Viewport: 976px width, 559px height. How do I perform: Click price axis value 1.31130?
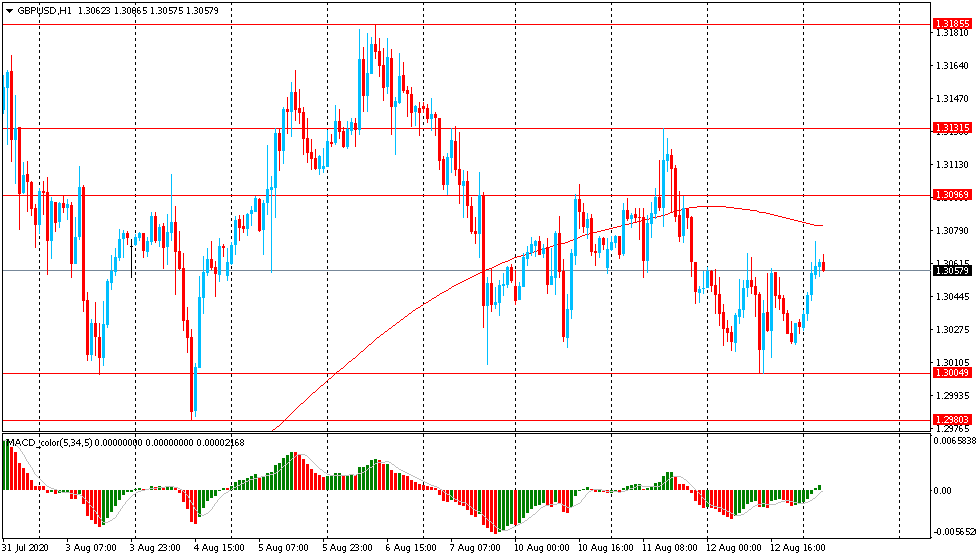pos(952,164)
